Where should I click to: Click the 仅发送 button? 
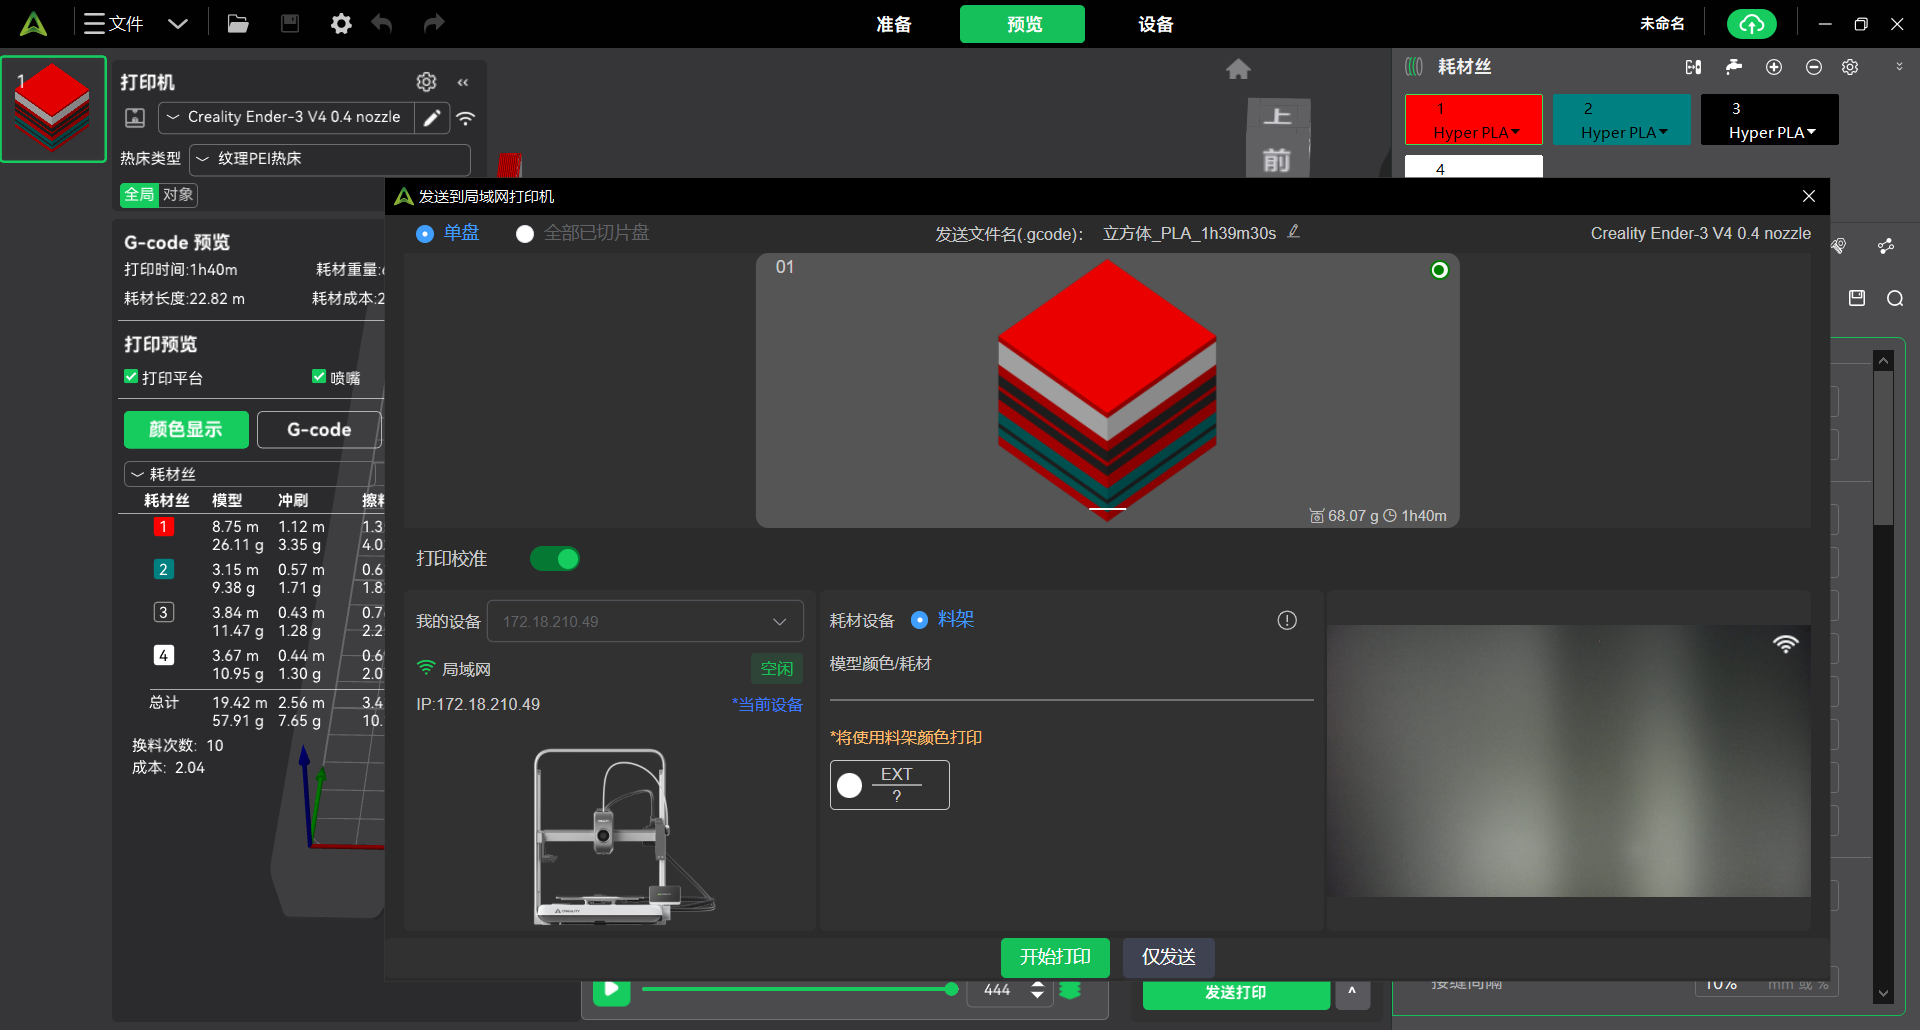(1168, 957)
